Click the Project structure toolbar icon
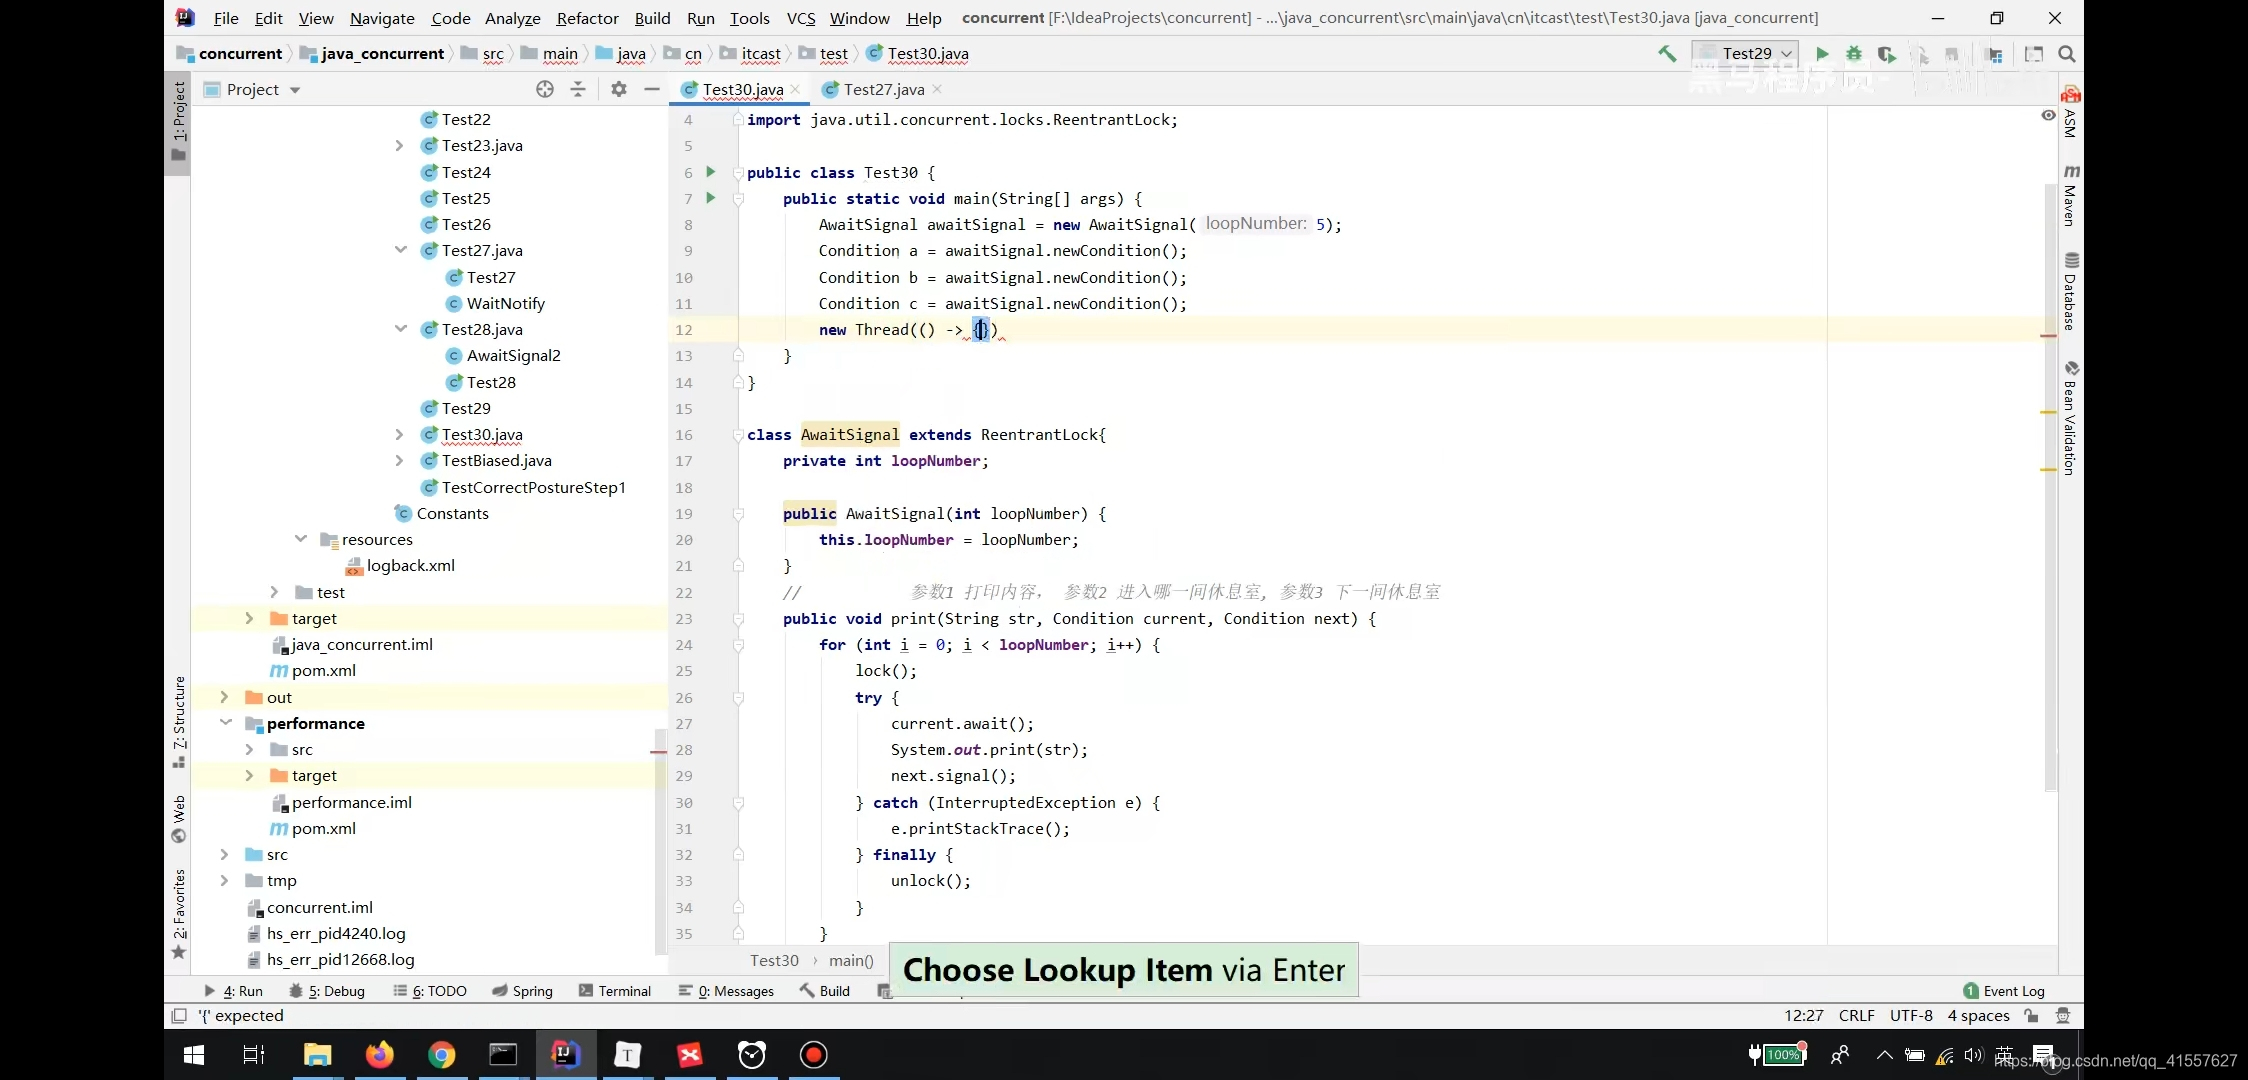This screenshot has width=2248, height=1080. coord(1995,54)
